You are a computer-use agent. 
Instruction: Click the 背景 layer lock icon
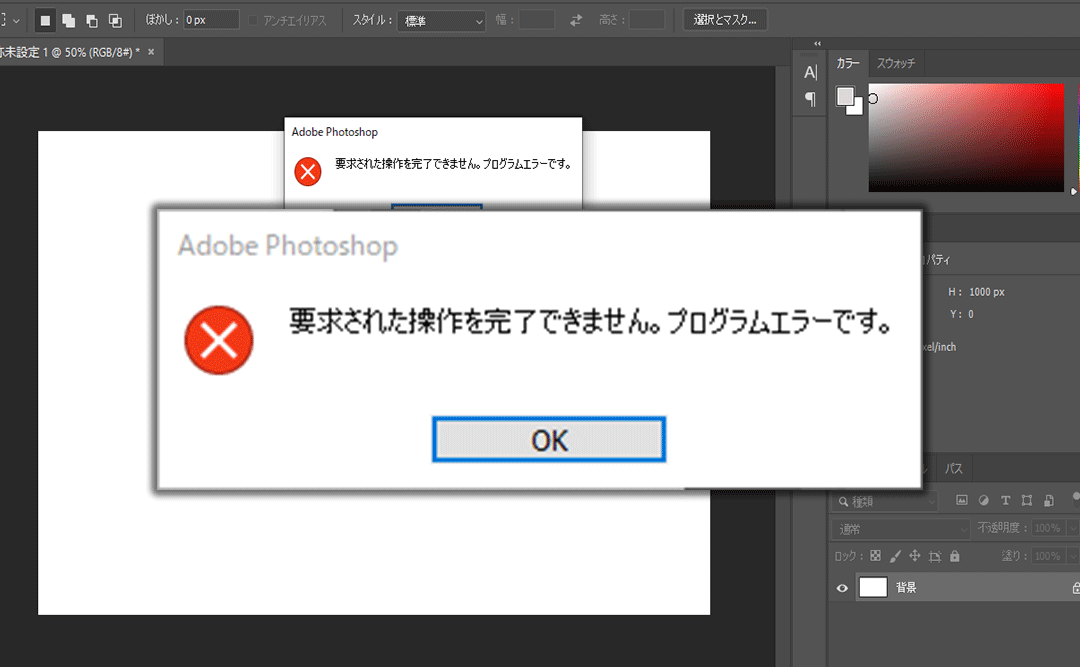click(1076, 588)
